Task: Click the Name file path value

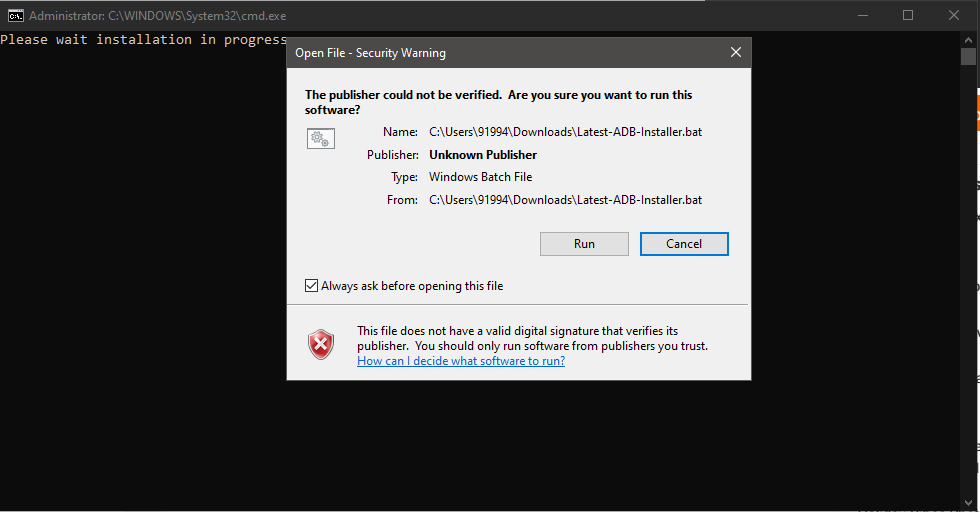Action: click(565, 132)
